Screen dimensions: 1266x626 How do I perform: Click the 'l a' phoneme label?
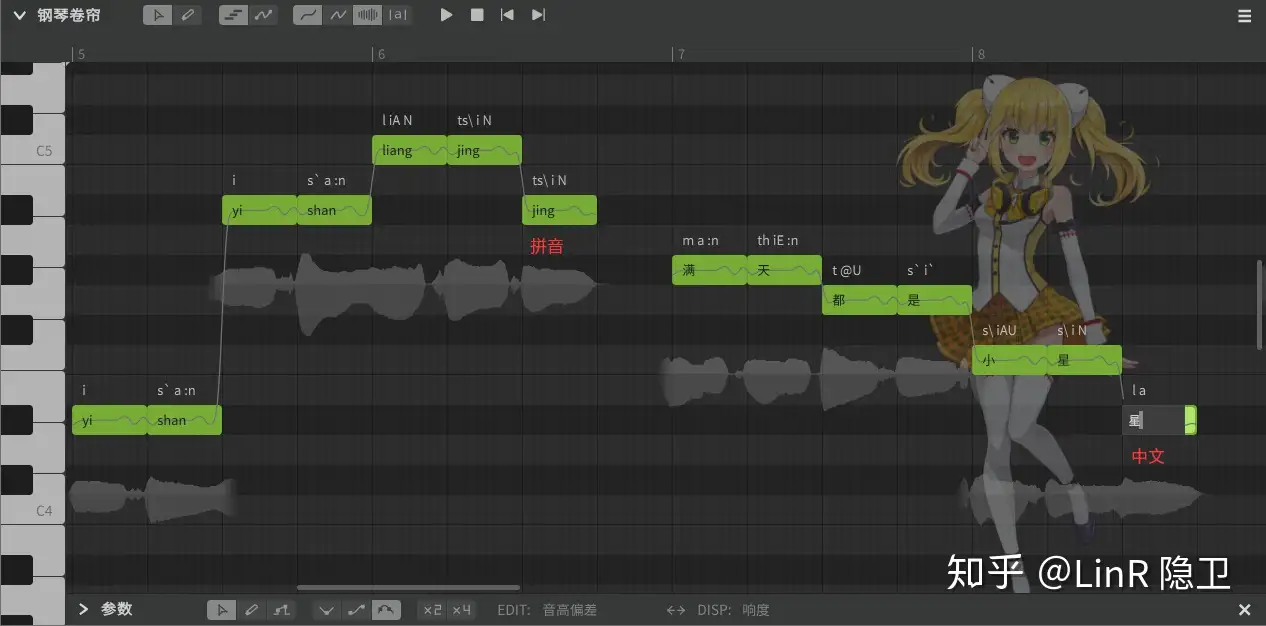1139,390
